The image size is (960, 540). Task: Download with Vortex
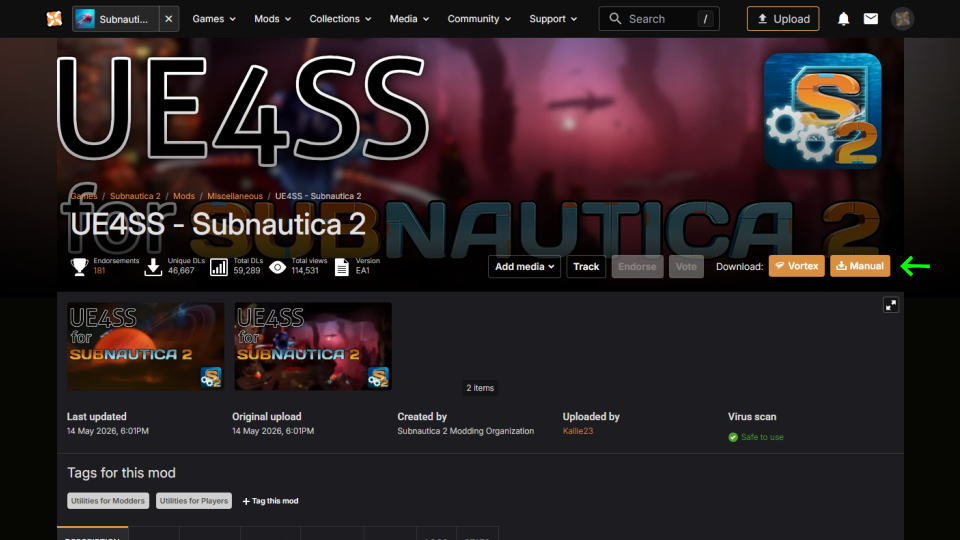pyautogui.click(x=797, y=266)
